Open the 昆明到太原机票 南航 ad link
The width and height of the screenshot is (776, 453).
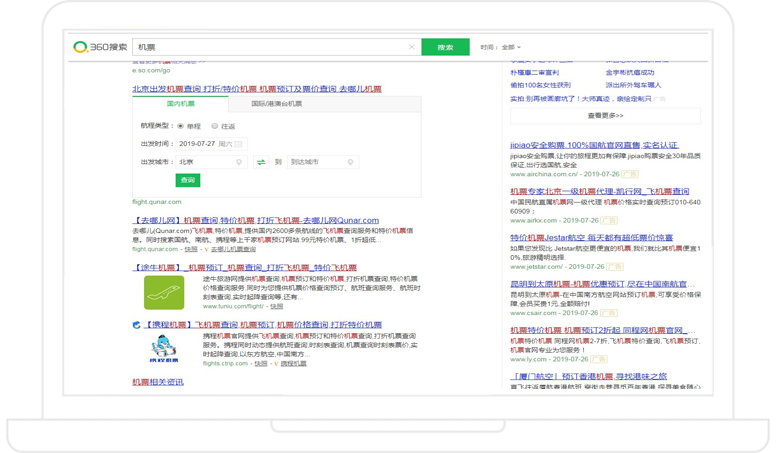click(602, 284)
